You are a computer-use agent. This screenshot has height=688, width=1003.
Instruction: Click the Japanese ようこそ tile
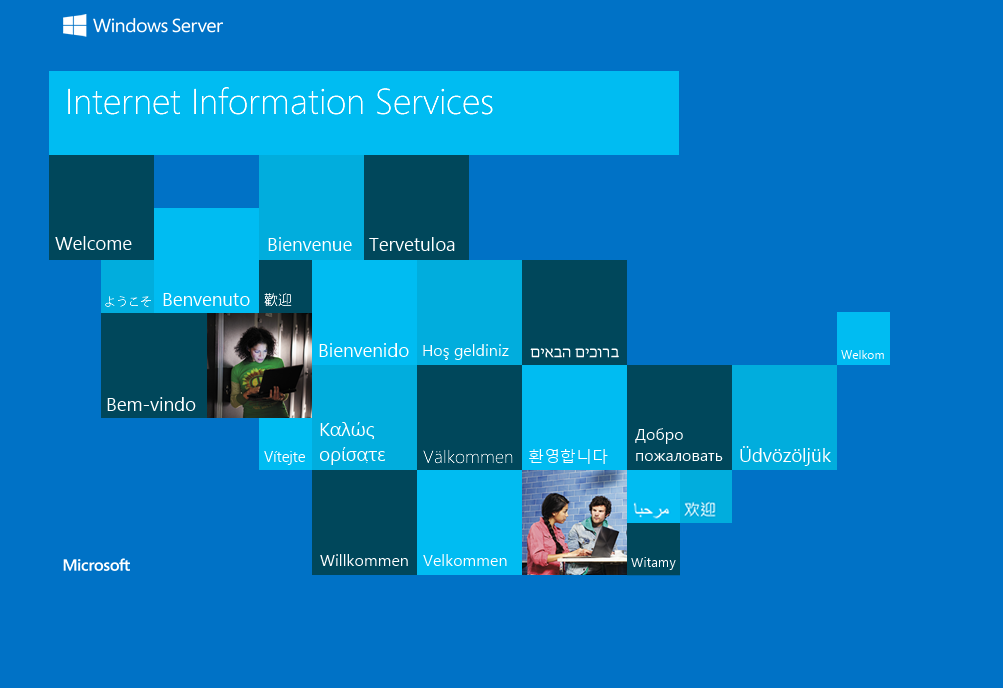127,286
